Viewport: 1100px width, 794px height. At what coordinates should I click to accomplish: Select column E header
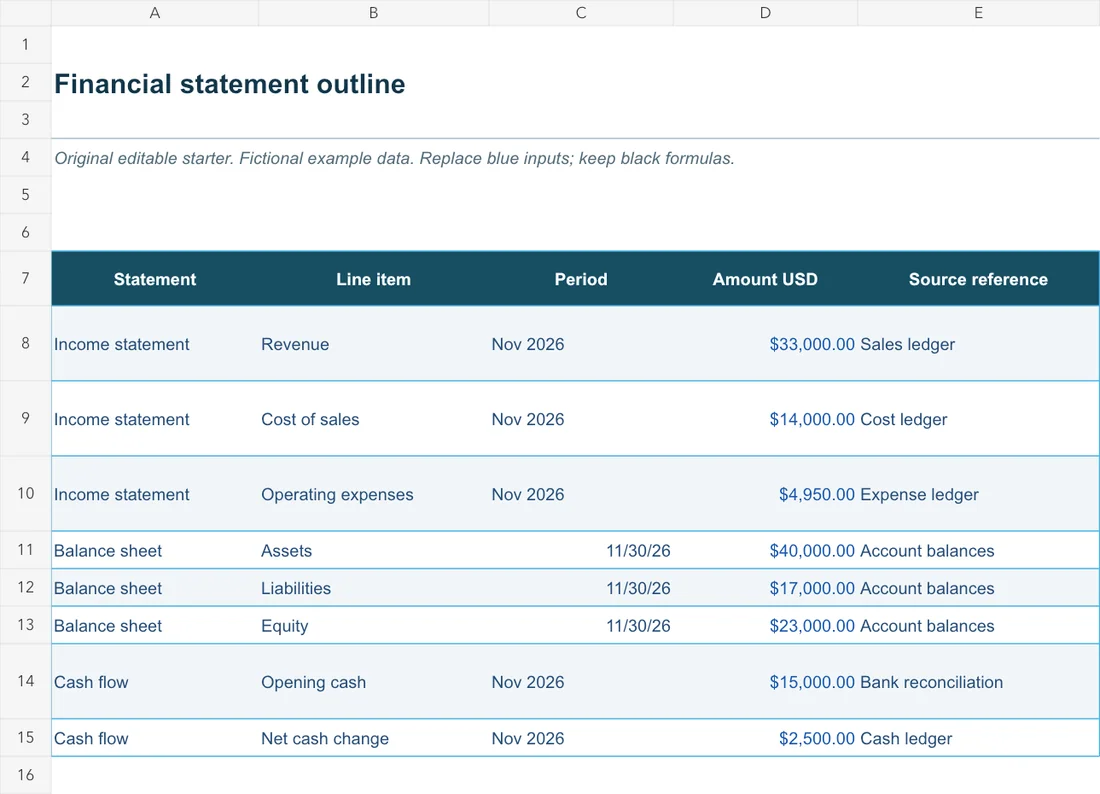(x=979, y=13)
